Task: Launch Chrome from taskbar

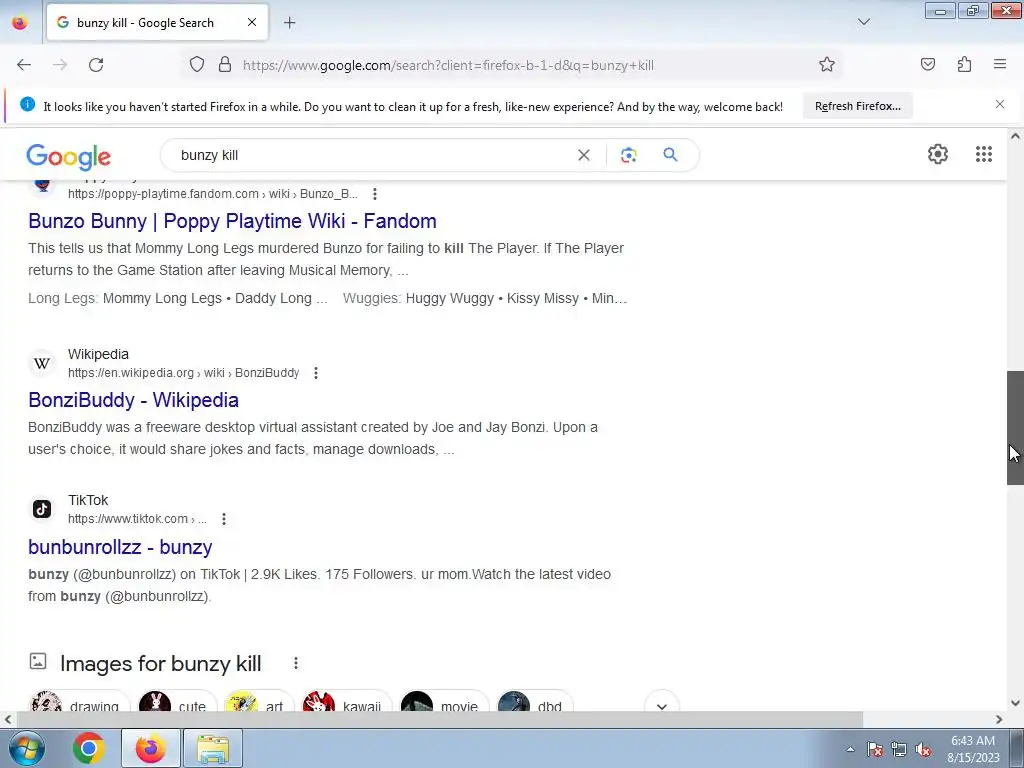Action: coord(89,748)
